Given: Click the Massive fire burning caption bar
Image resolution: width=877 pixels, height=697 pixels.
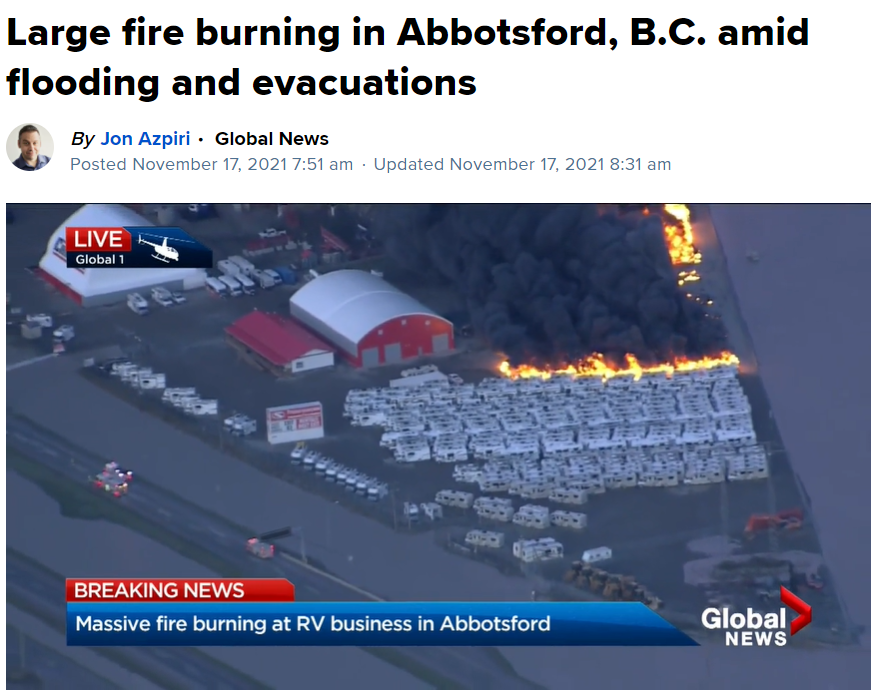Looking at the screenshot, I should click(x=369, y=624).
